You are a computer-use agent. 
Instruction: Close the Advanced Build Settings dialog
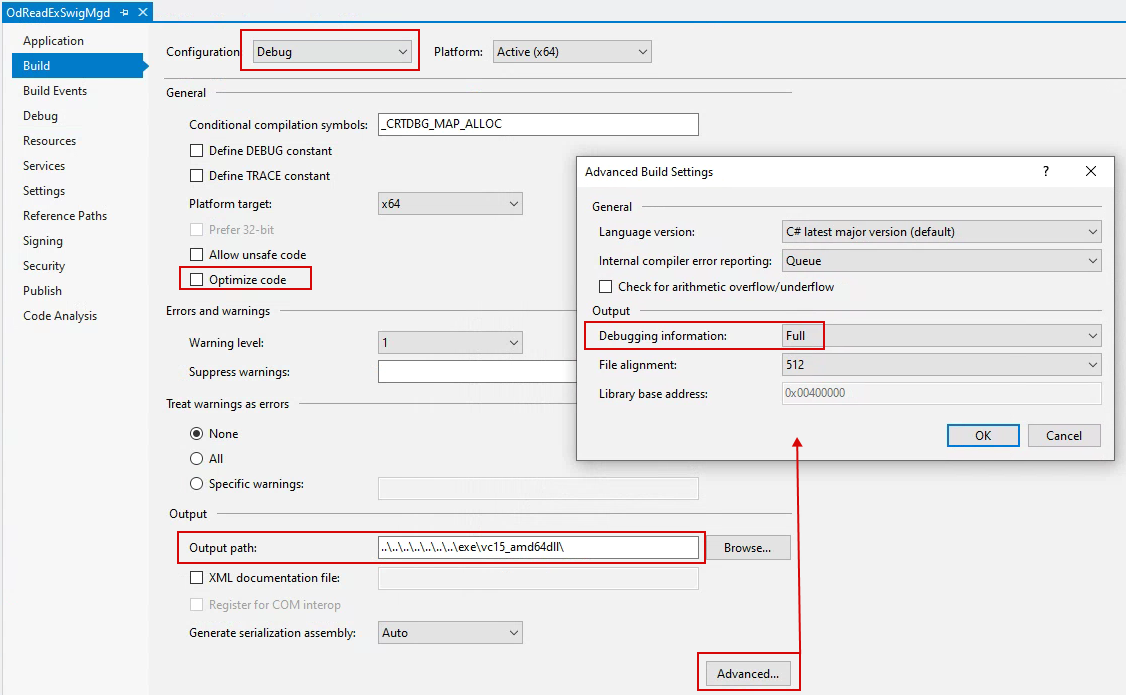point(1091,171)
